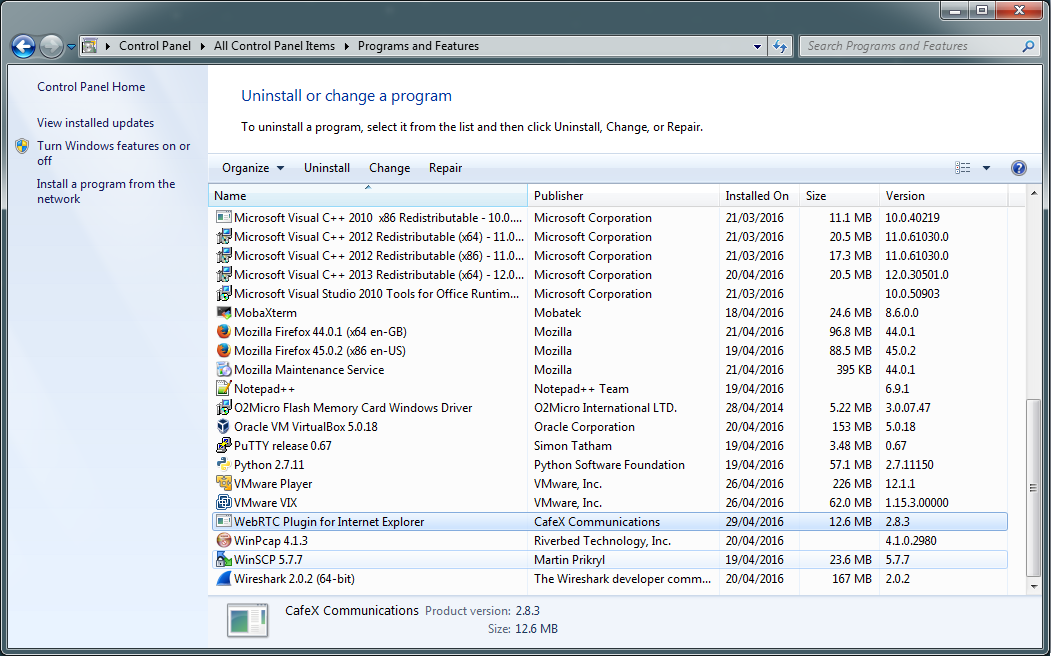The height and width of the screenshot is (656, 1051).
Task: Sort by the Size column header
Action: click(839, 196)
